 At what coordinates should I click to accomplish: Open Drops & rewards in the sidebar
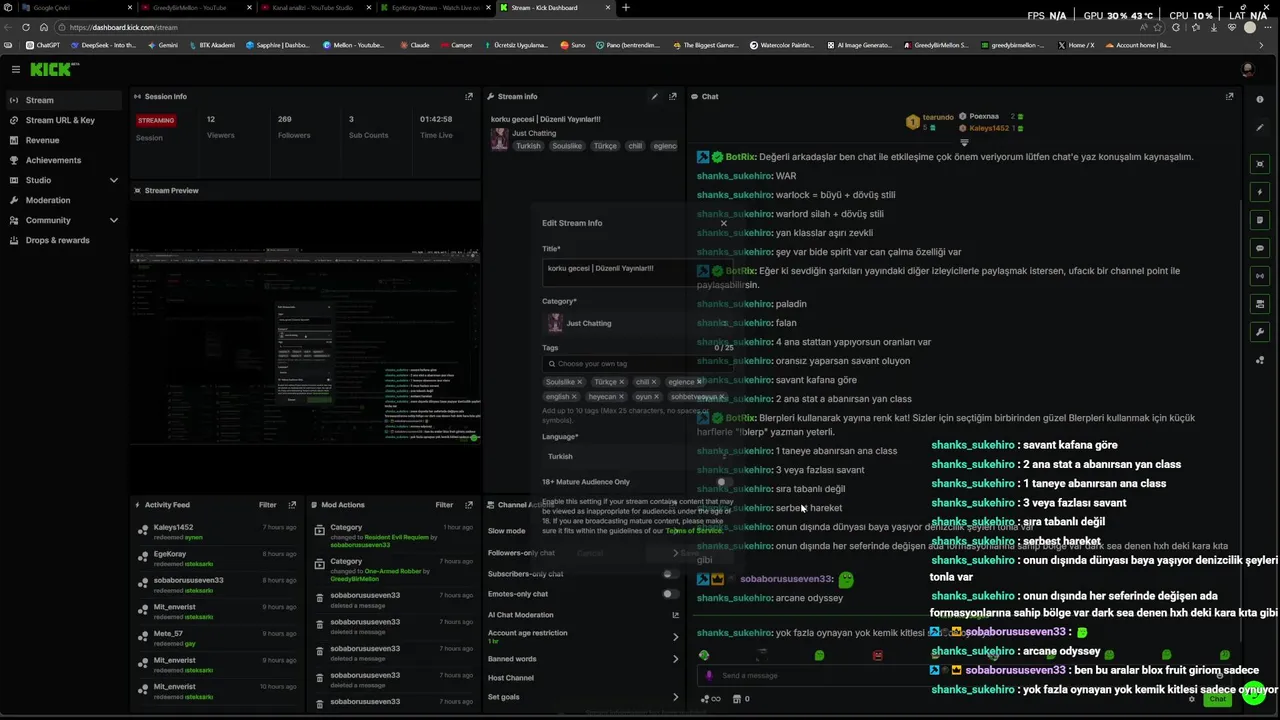62,240
